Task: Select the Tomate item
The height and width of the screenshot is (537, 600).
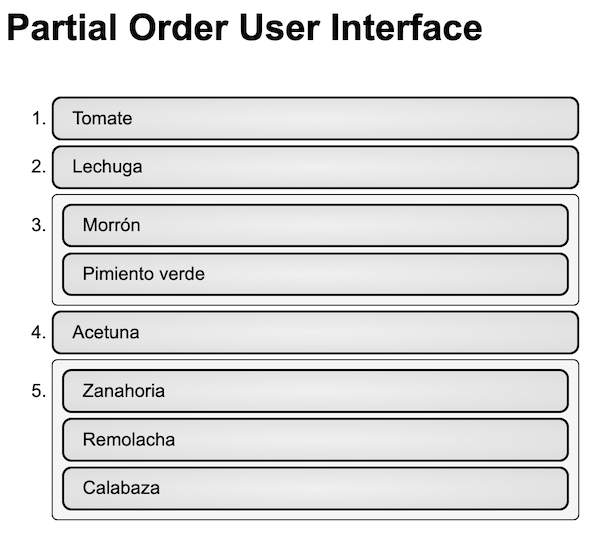Action: click(315, 118)
